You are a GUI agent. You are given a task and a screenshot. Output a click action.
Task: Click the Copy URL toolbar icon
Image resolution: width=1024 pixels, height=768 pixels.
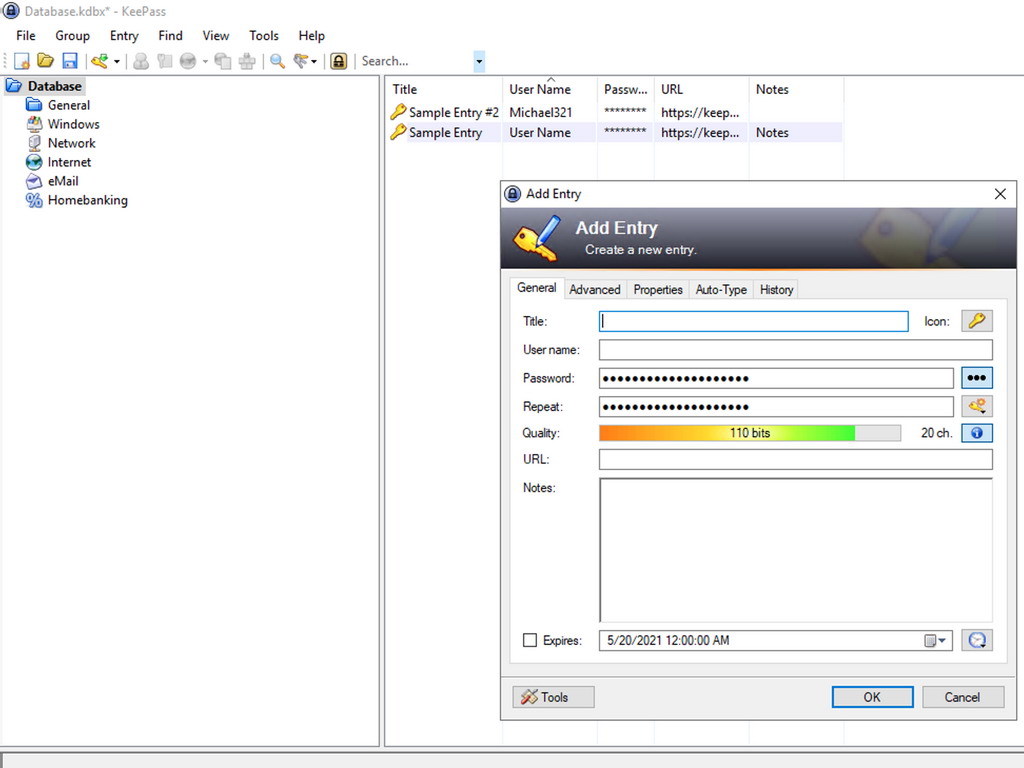point(223,61)
